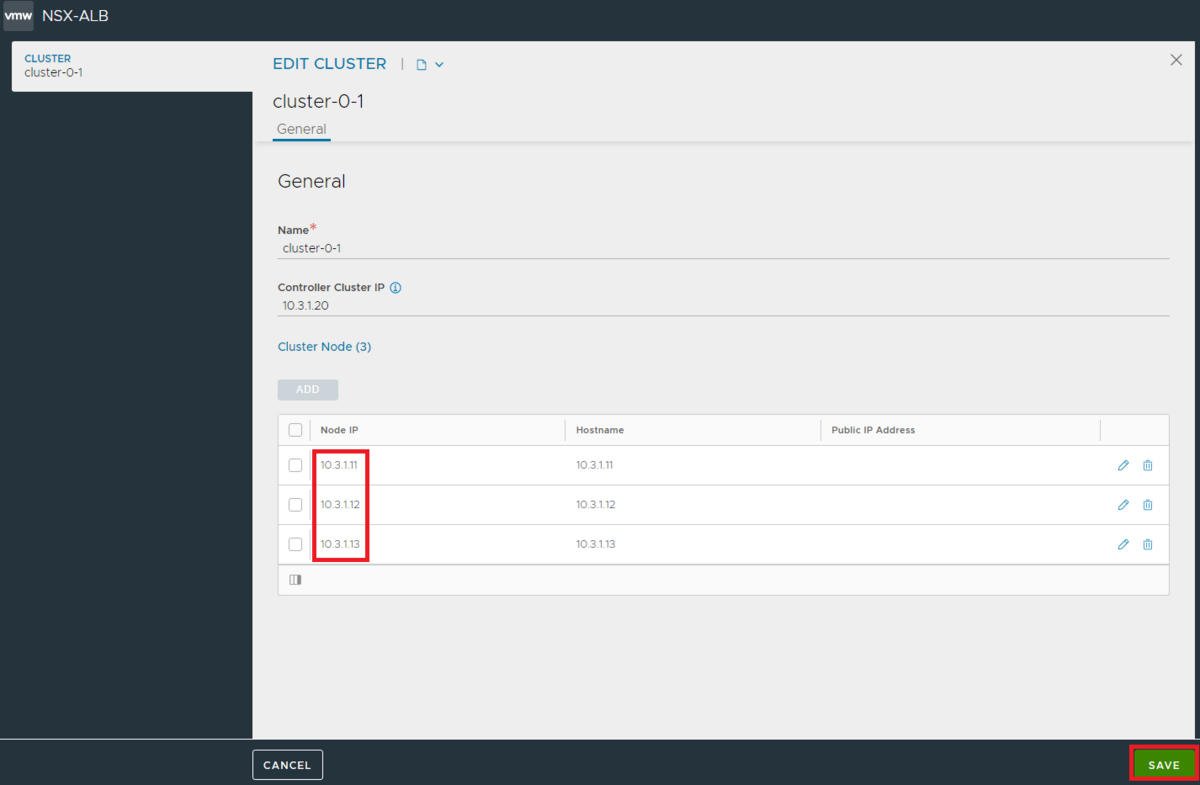Viewport: 1200px width, 785px height.
Task: Close the Edit Cluster dialog
Action: pyautogui.click(x=1176, y=60)
